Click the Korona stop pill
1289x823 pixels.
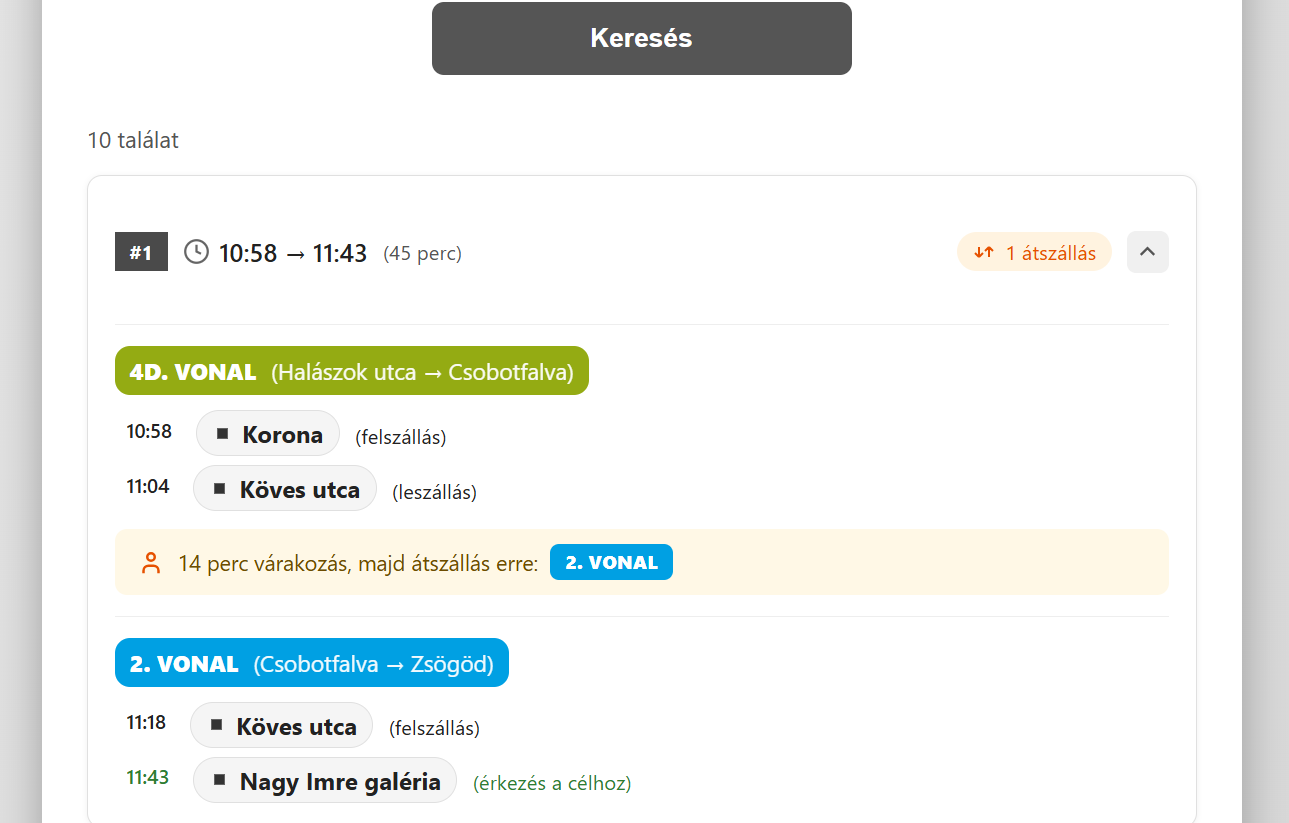point(267,433)
